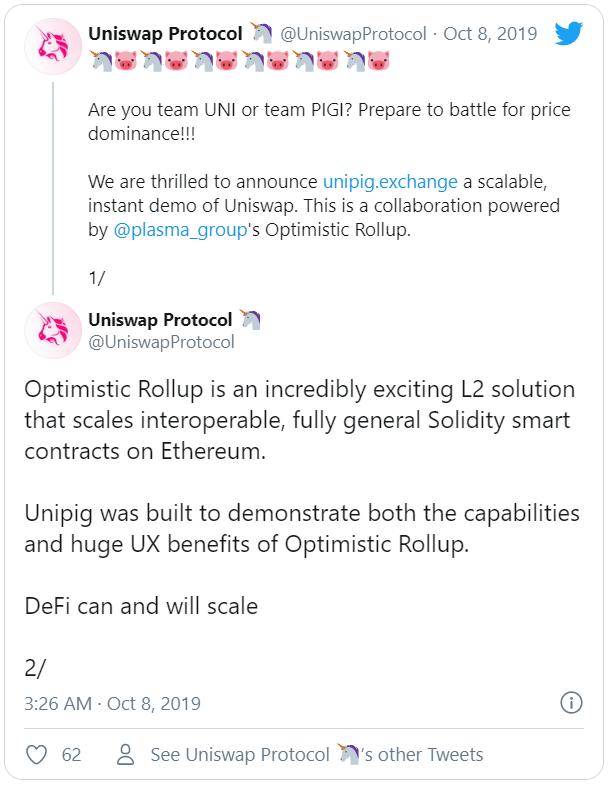Open the unipig.exchange link
The width and height of the screenshot is (610, 785).
390,181
